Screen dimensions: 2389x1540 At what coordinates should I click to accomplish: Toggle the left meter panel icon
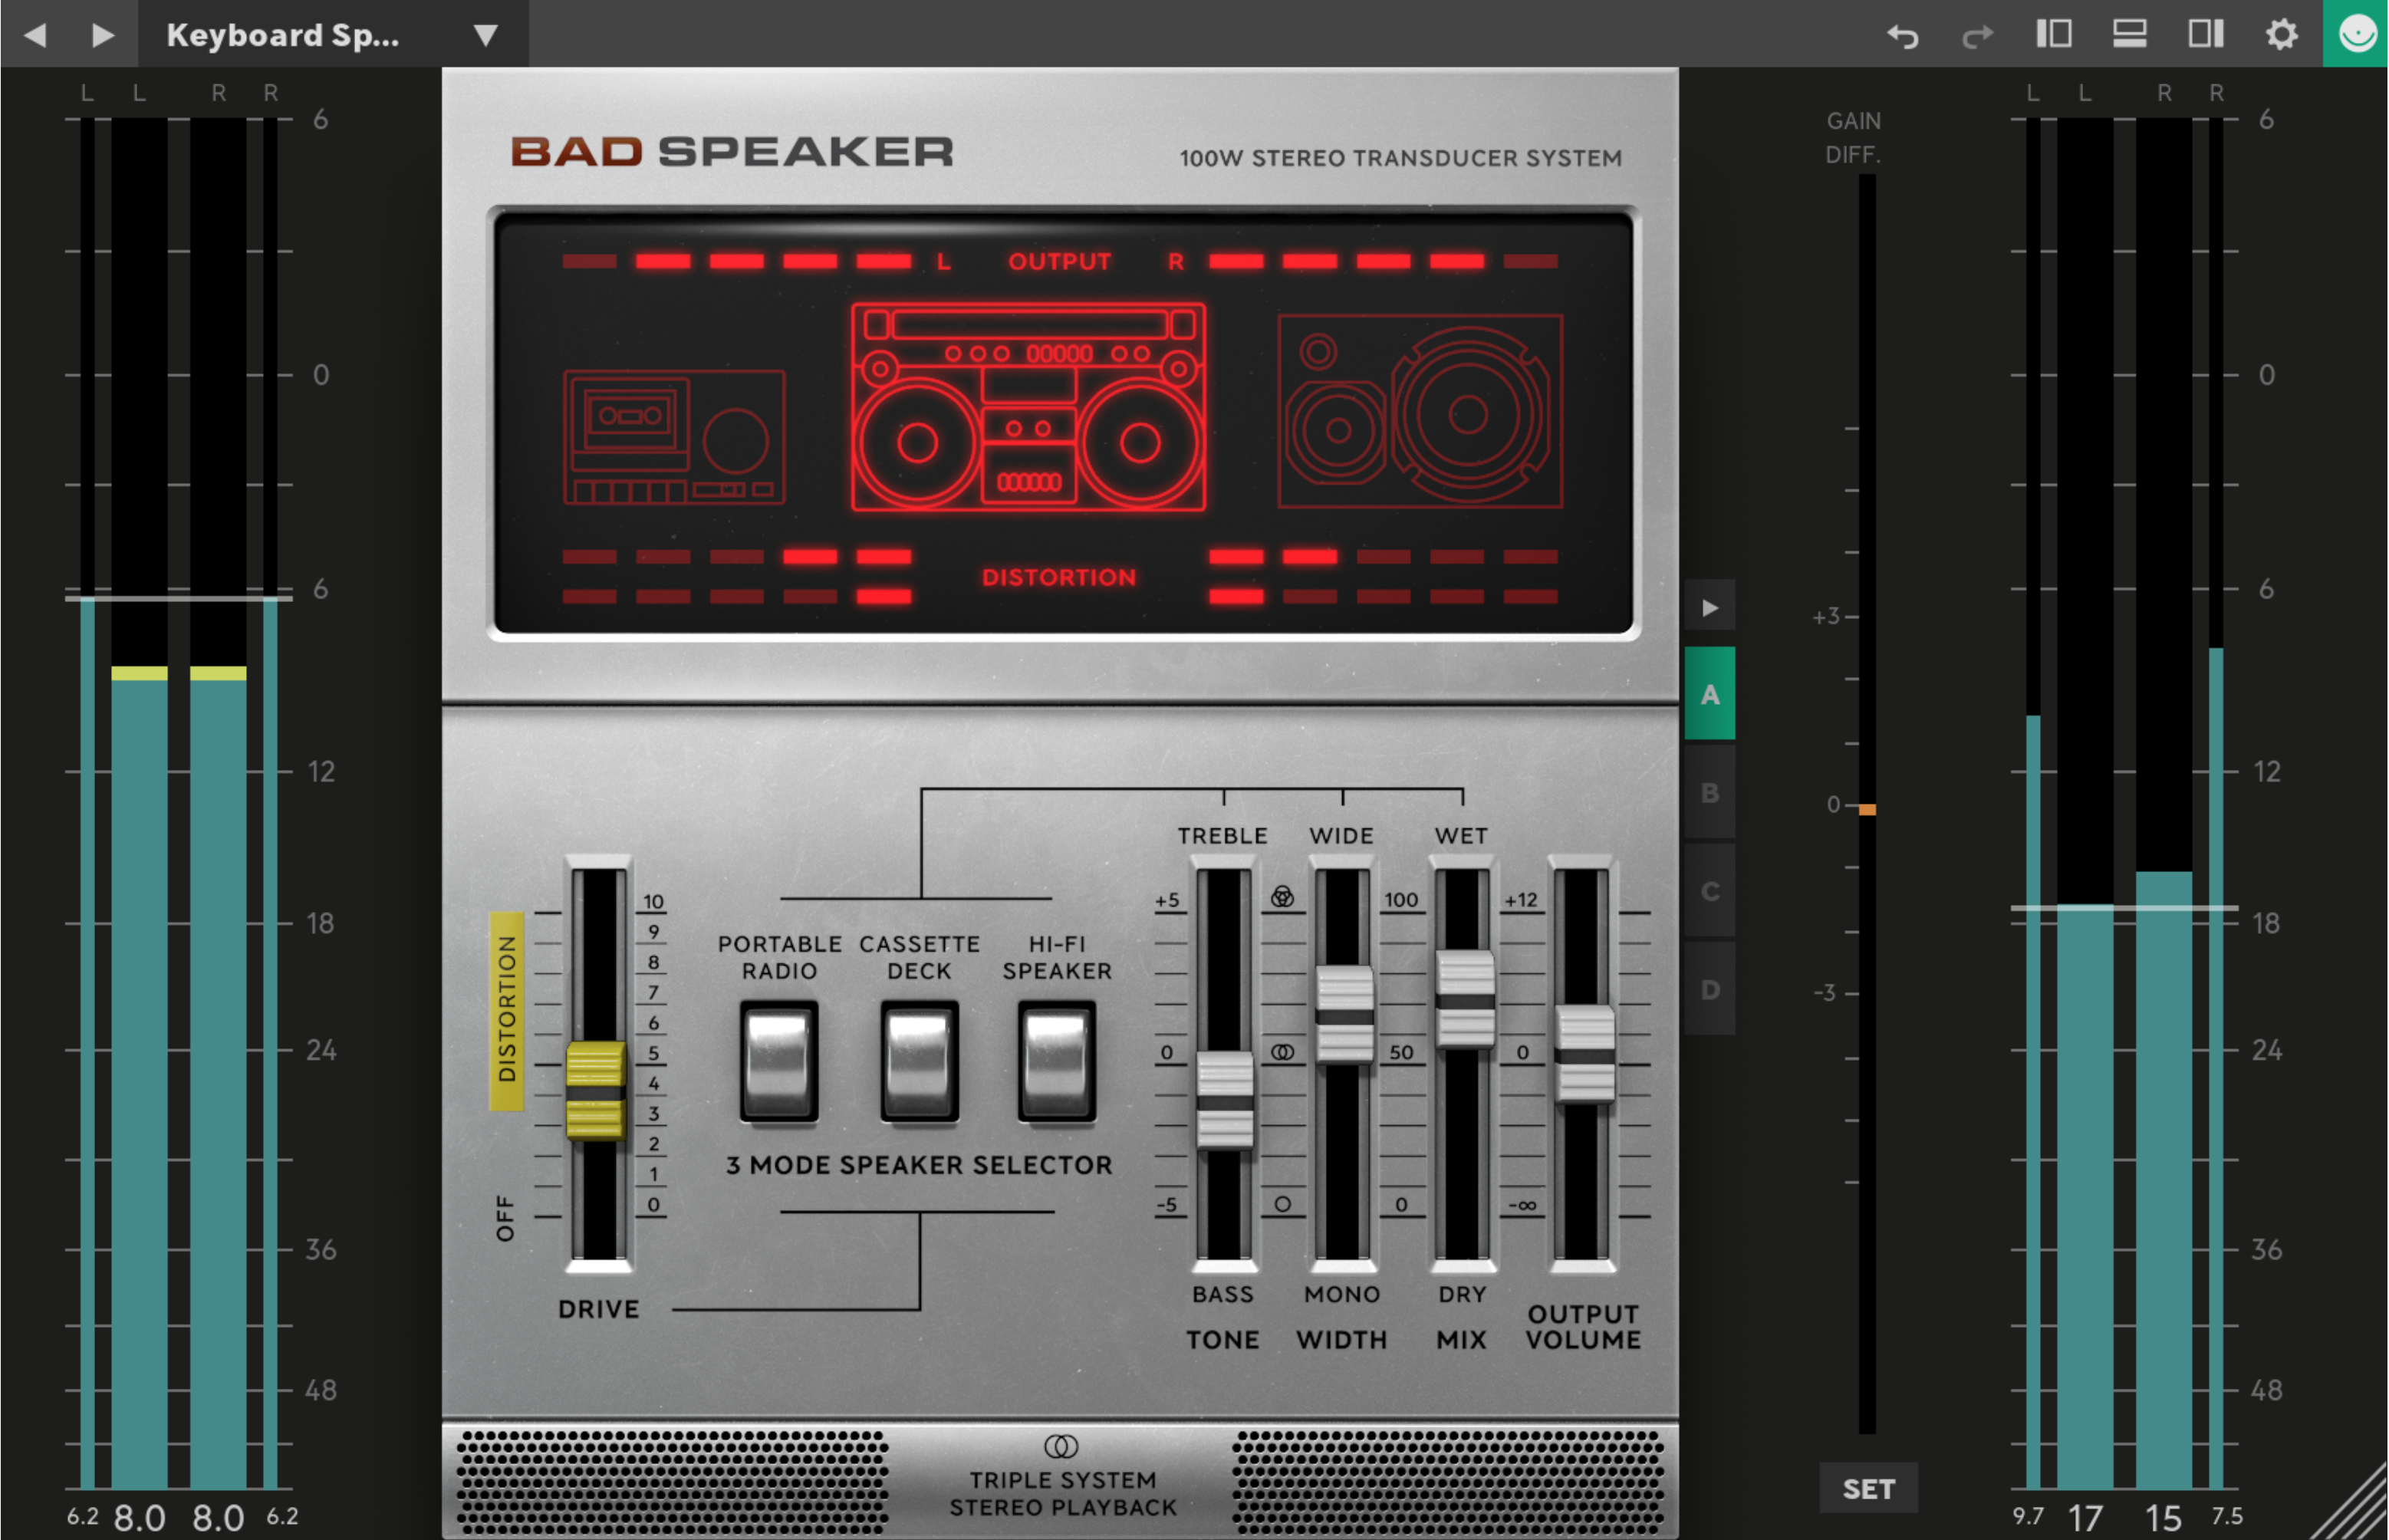(x=2054, y=34)
